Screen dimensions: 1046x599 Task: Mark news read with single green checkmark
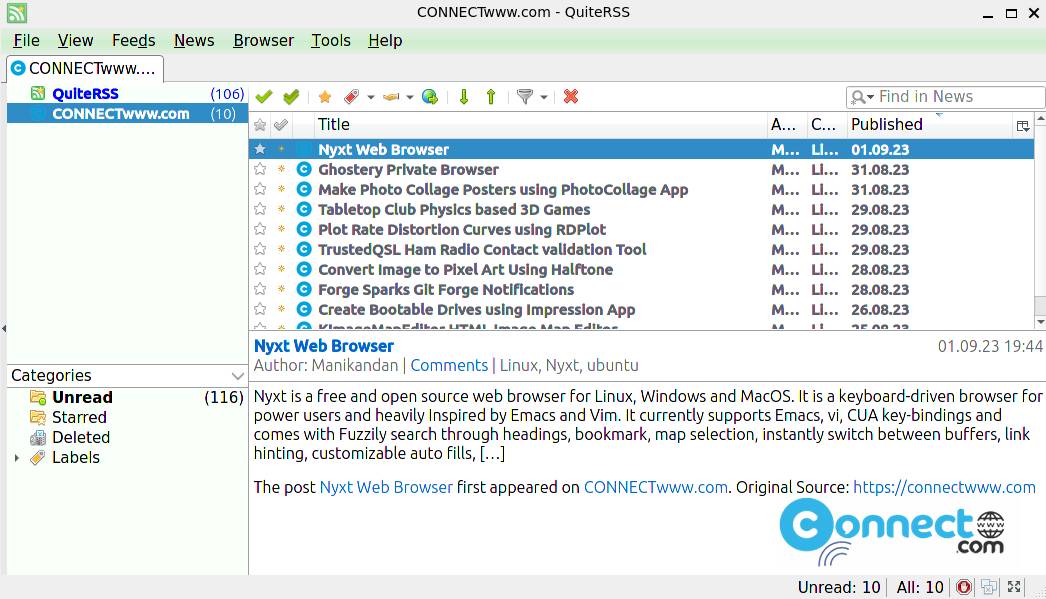(264, 97)
